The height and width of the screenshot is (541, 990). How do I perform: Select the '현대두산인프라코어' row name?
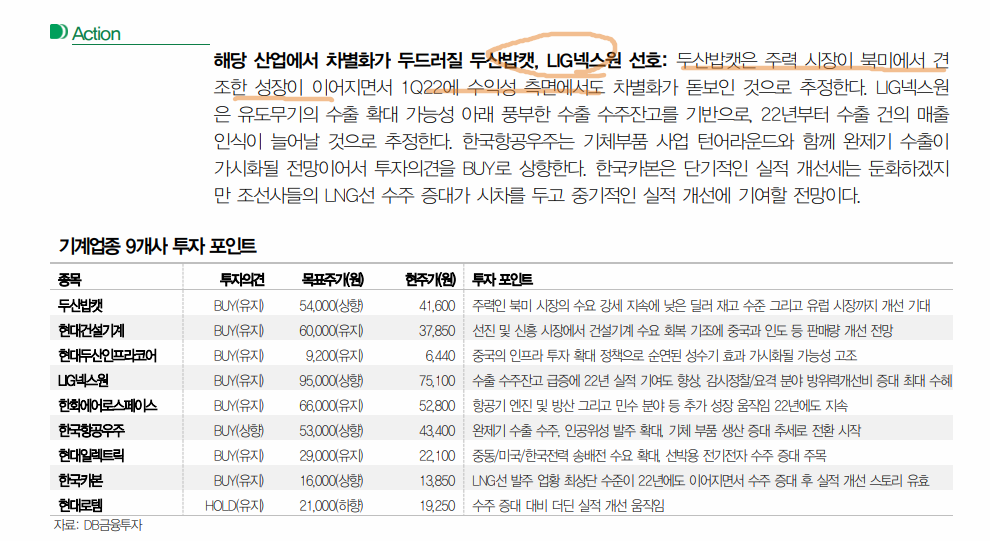pyautogui.click(x=107, y=355)
